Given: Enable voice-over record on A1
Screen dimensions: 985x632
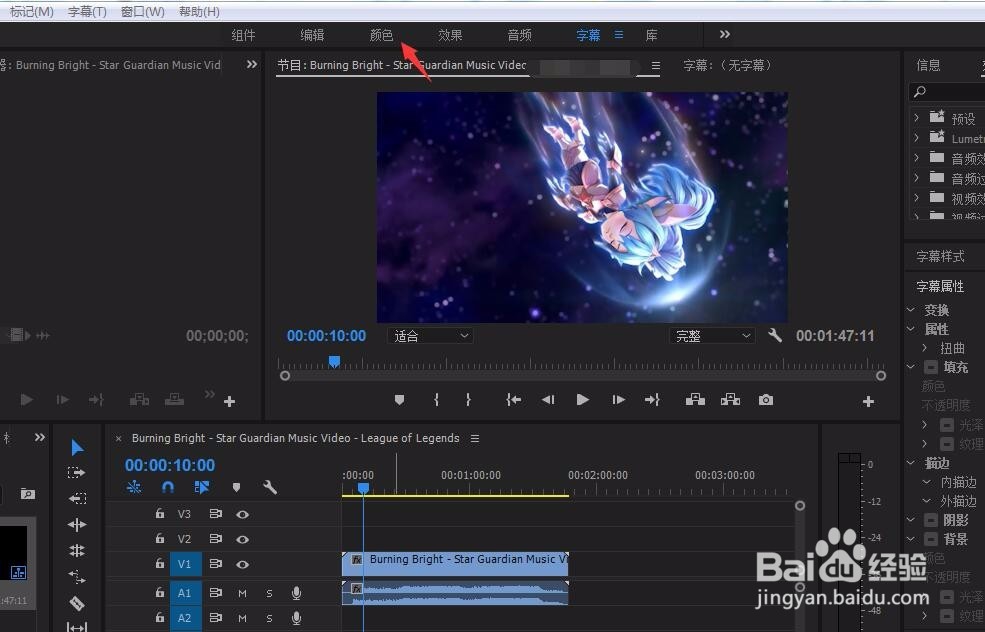Looking at the screenshot, I should tap(297, 592).
